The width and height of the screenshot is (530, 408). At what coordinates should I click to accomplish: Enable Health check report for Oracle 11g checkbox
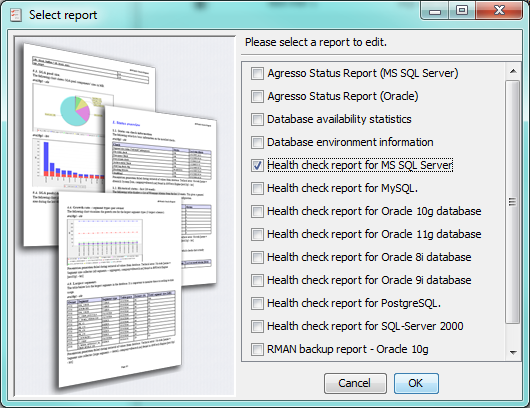click(257, 234)
